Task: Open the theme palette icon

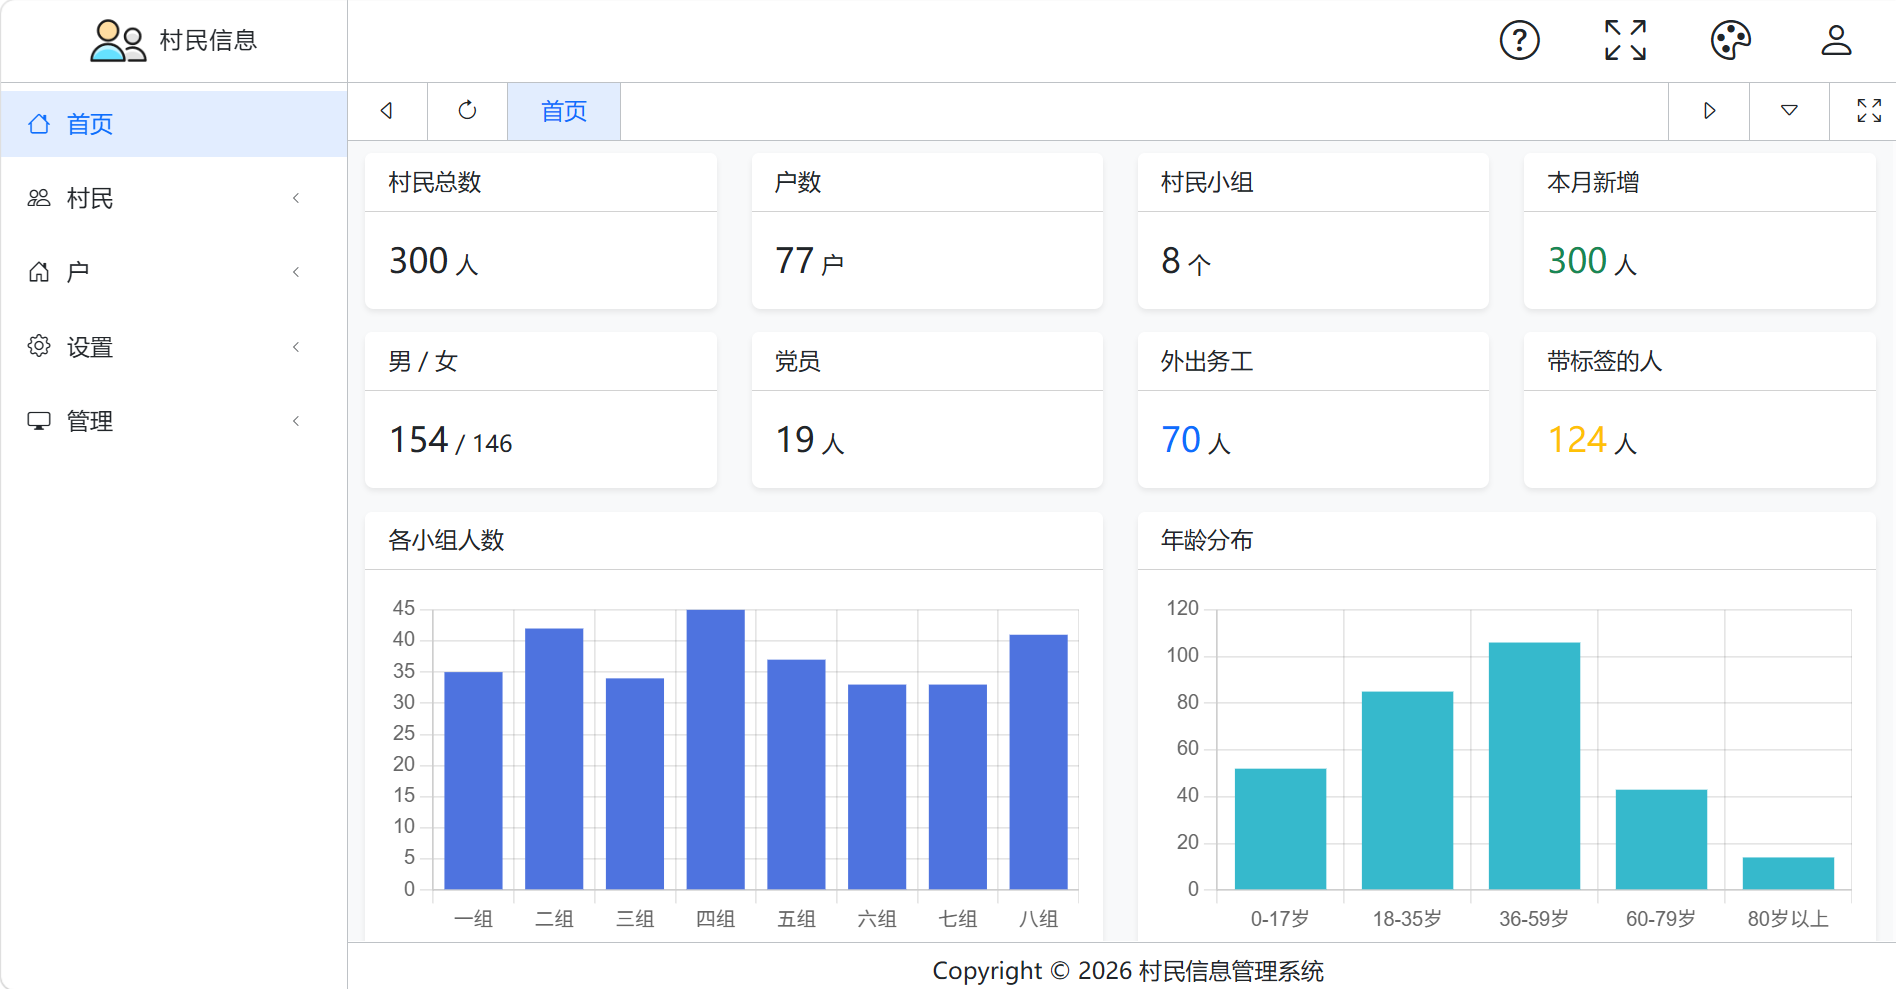Action: coord(1731,41)
